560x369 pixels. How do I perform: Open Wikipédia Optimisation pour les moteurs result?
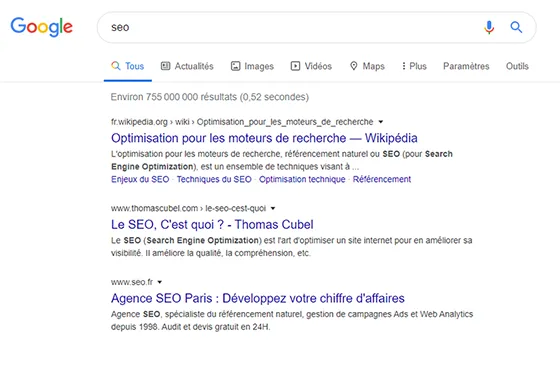coord(264,138)
